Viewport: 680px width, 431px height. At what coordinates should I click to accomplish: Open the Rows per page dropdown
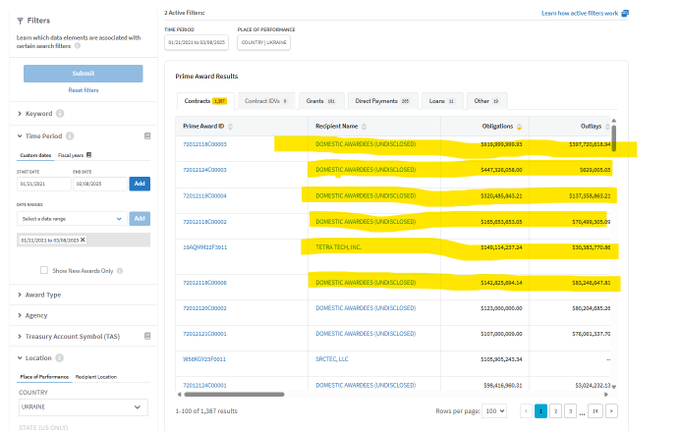click(495, 410)
